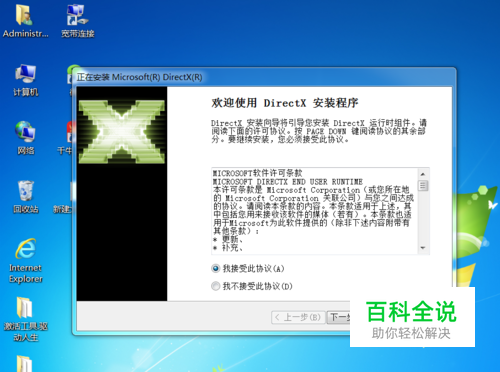The height and width of the screenshot is (372, 500).
Task: Open the 激活工具驱动人生 folder icon
Action: pos(25,319)
